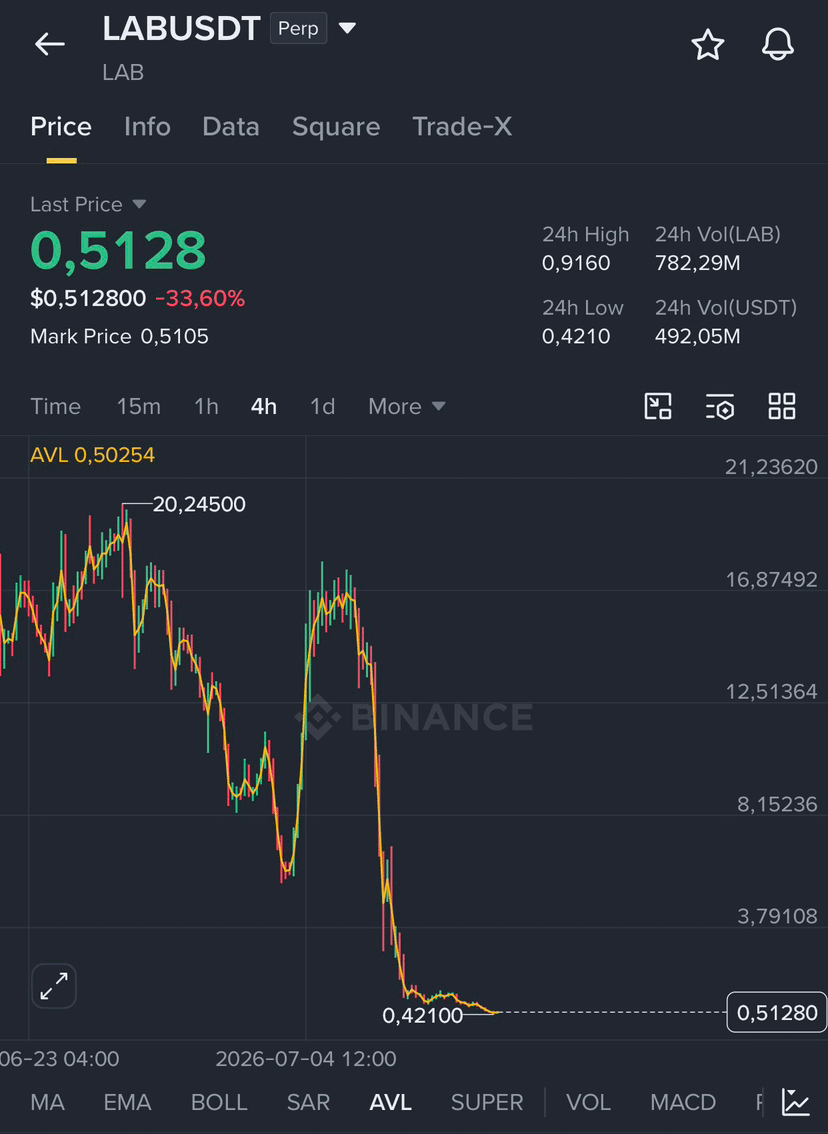Open the Trade-X tab
Screen dimensions: 828x1134
click(x=461, y=127)
